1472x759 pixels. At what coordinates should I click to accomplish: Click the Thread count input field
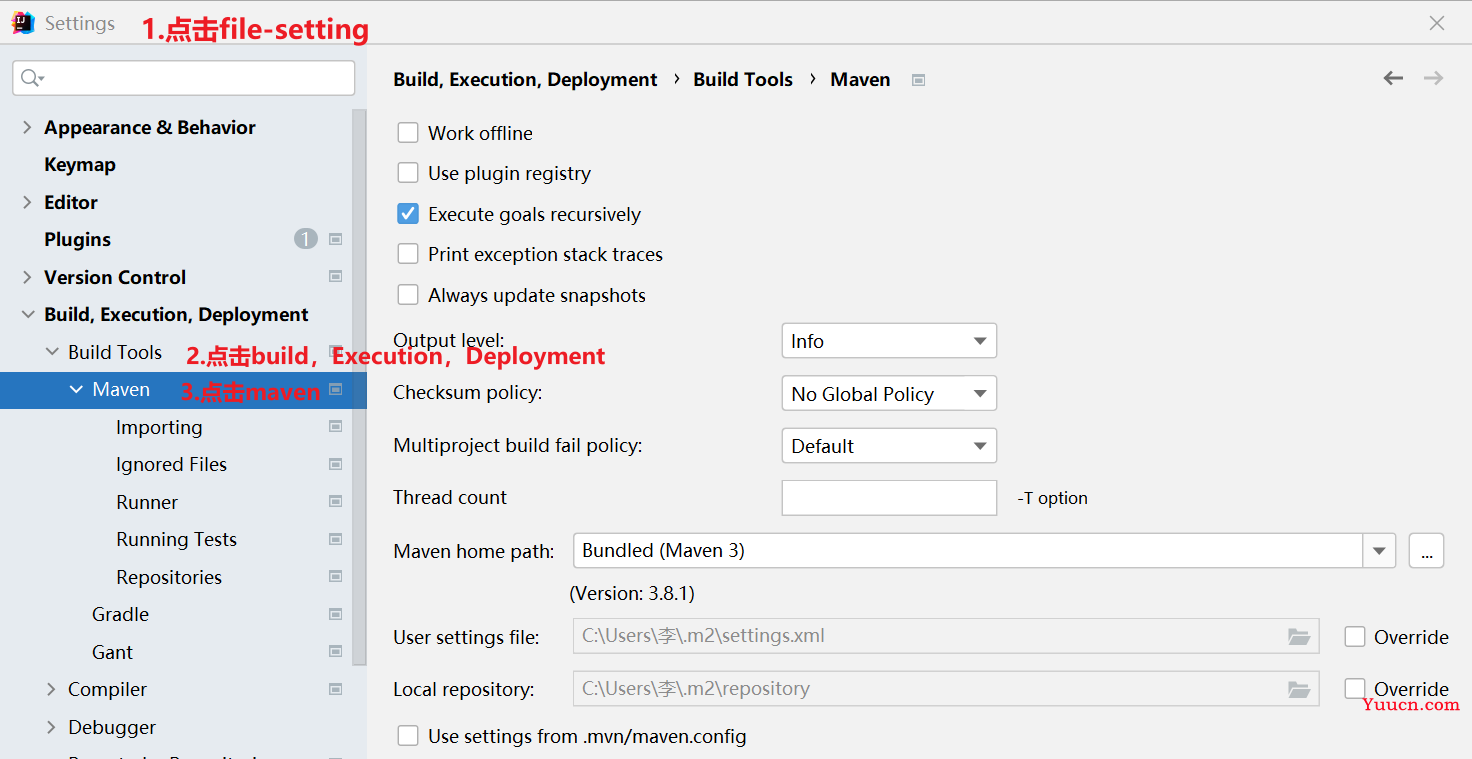tap(889, 498)
